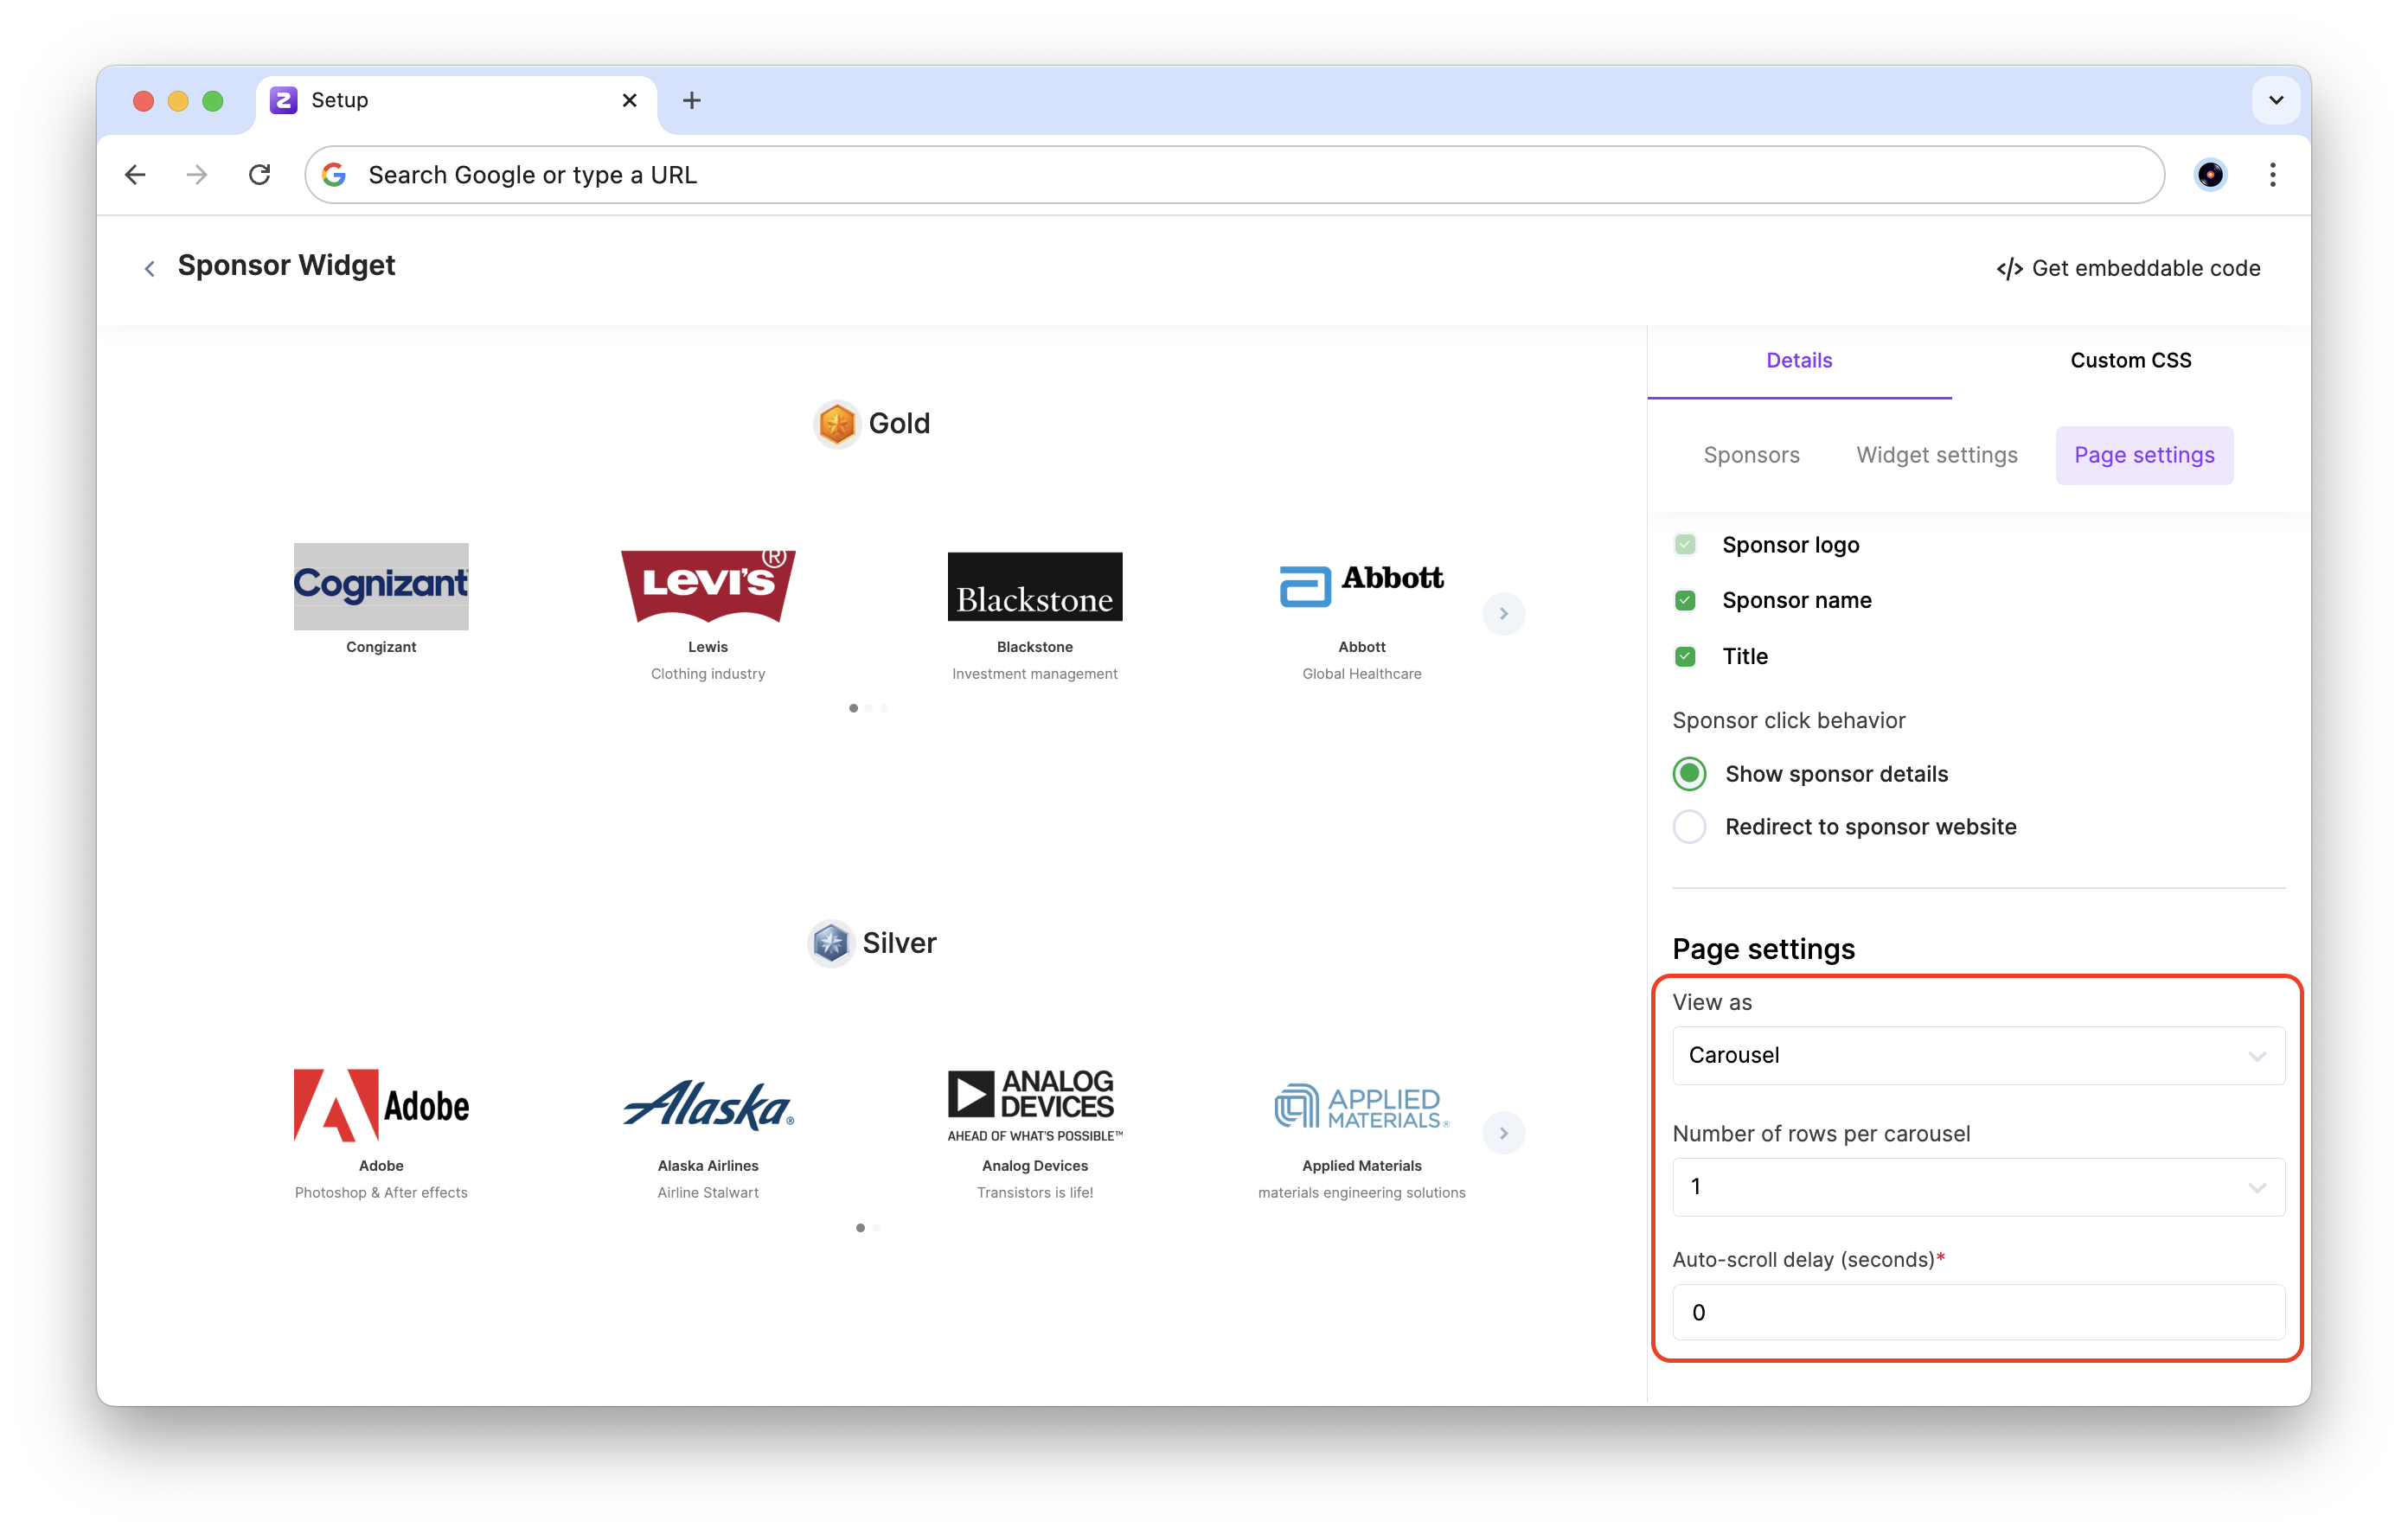Go to the Sponsors sub-tab
Viewport: 2408px width, 1534px height.
click(x=1751, y=455)
